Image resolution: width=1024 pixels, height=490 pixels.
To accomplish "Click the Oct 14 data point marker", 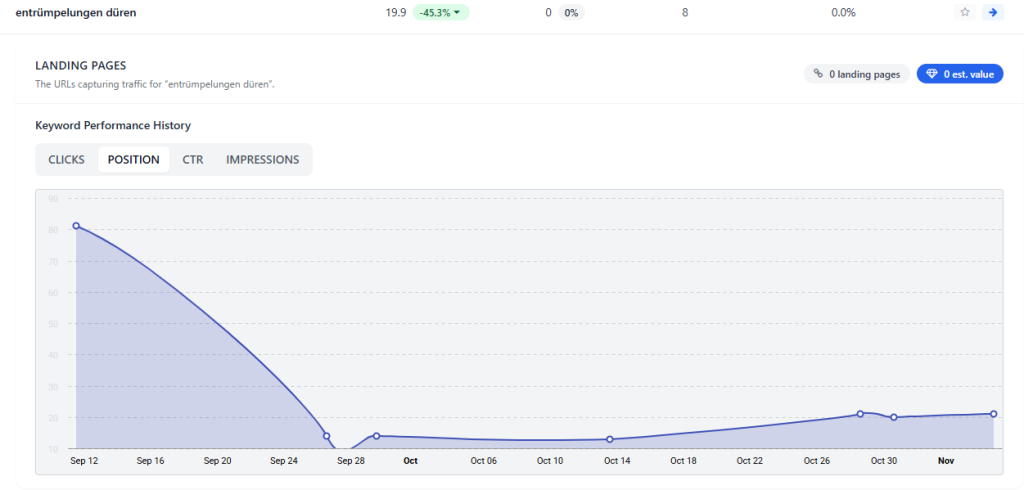I will [x=610, y=440].
